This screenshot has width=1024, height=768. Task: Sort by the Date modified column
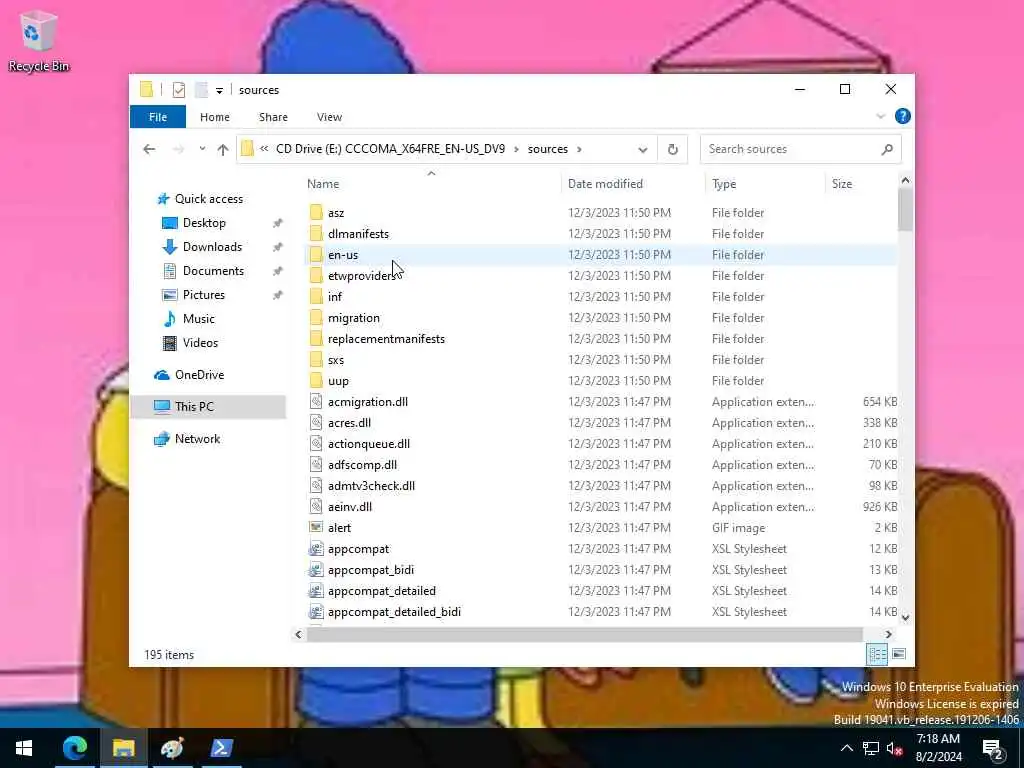point(632,184)
